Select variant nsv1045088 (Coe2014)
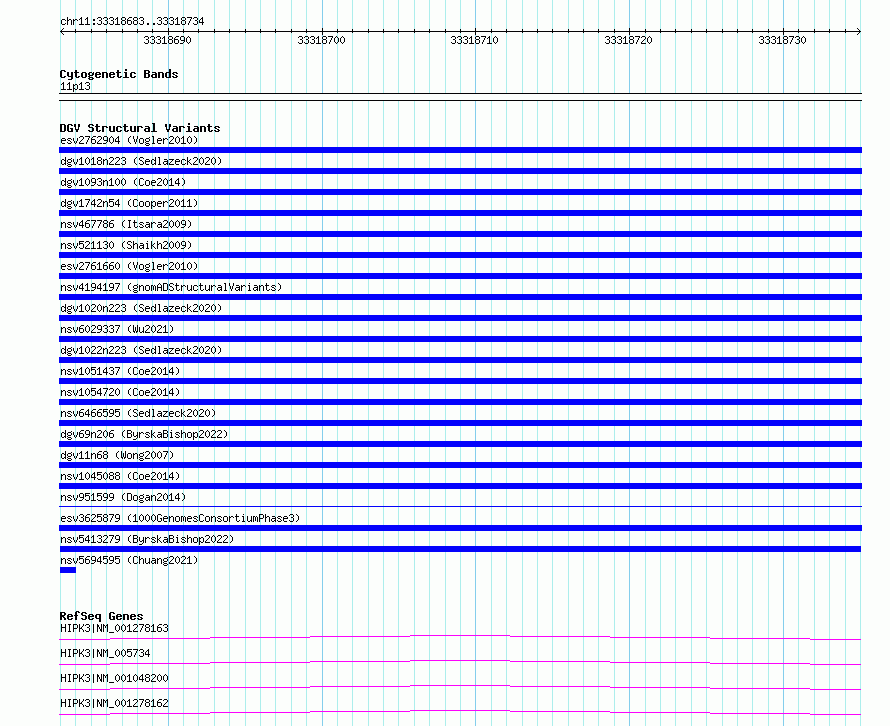 [x=120, y=476]
